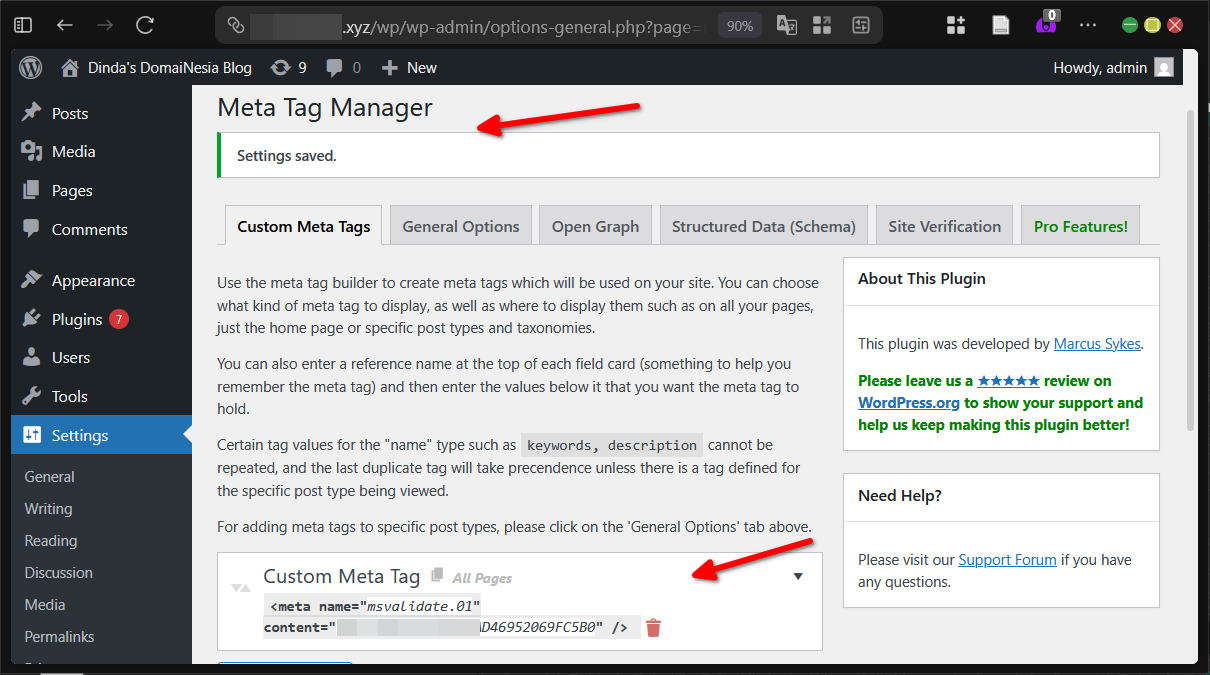Click the purple extension icon with 0 badge

tap(1046, 25)
